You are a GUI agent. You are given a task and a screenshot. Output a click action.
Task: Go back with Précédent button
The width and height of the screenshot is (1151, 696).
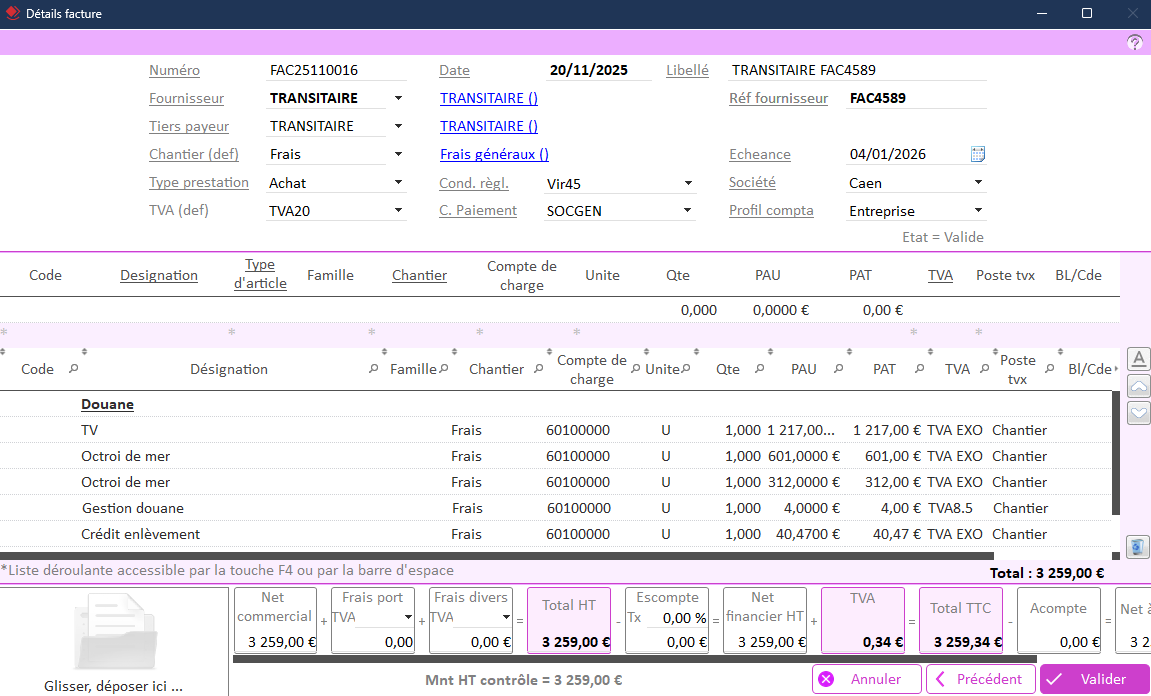(x=980, y=679)
